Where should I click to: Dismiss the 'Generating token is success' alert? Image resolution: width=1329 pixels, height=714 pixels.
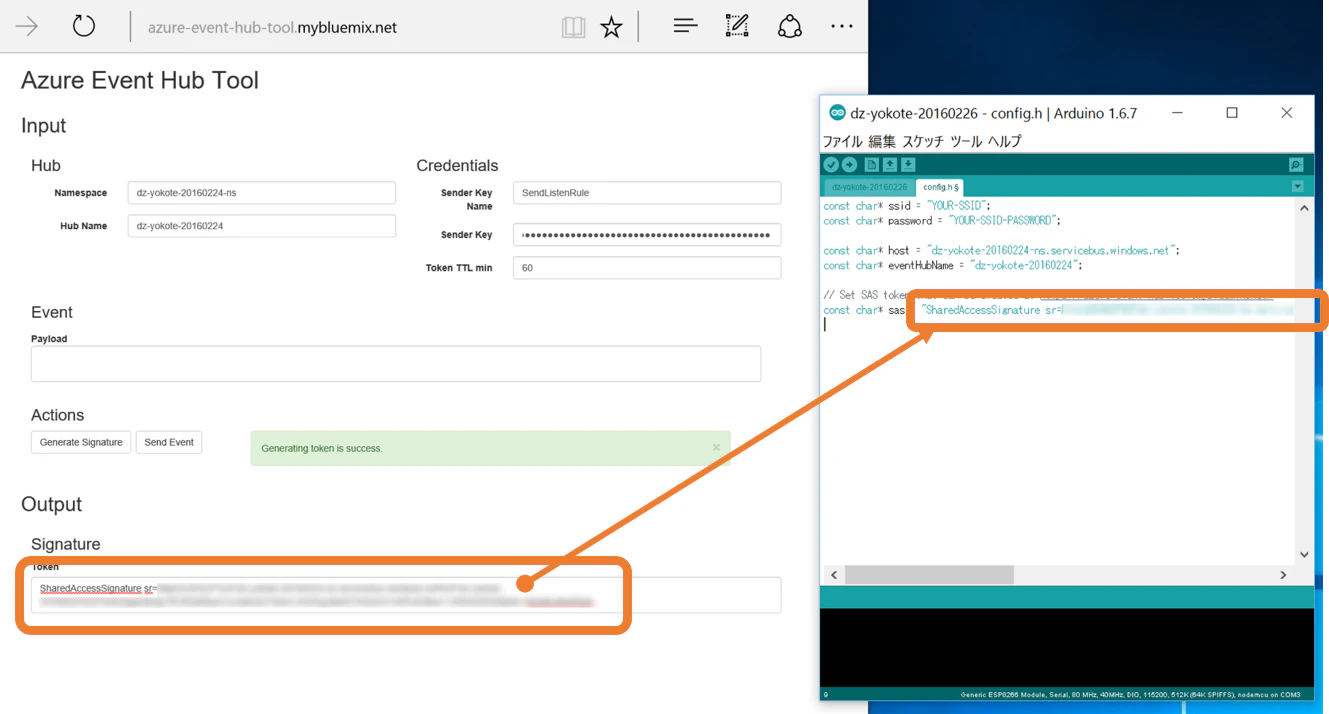[x=716, y=447]
